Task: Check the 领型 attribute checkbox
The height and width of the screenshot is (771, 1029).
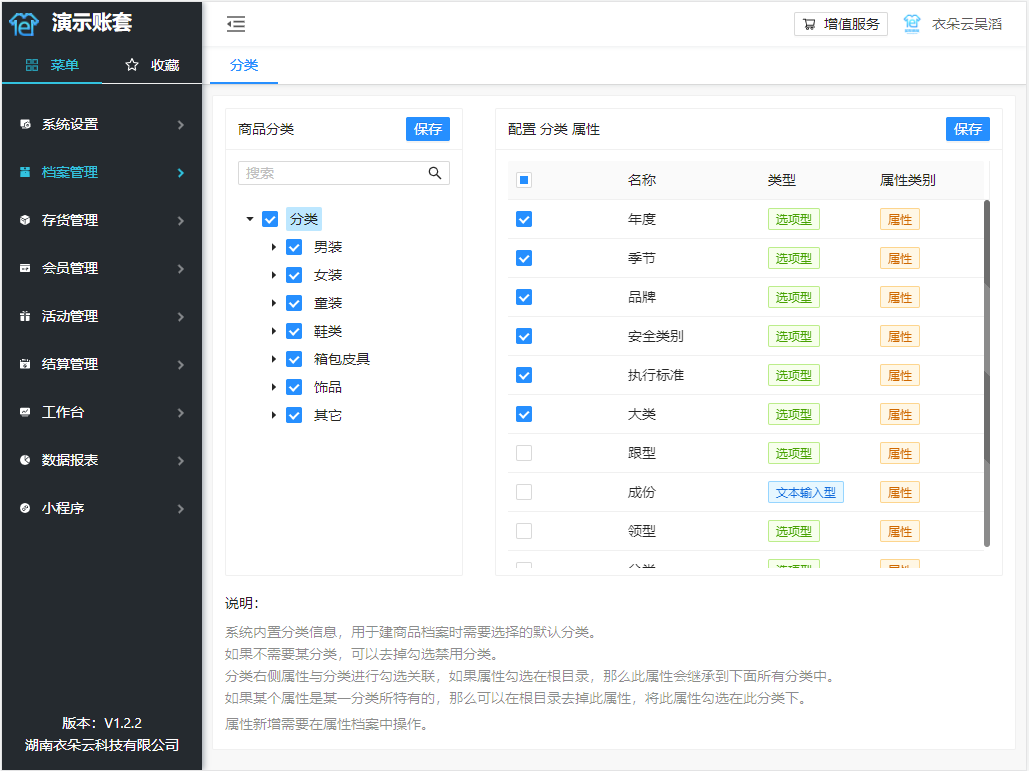Action: [524, 531]
